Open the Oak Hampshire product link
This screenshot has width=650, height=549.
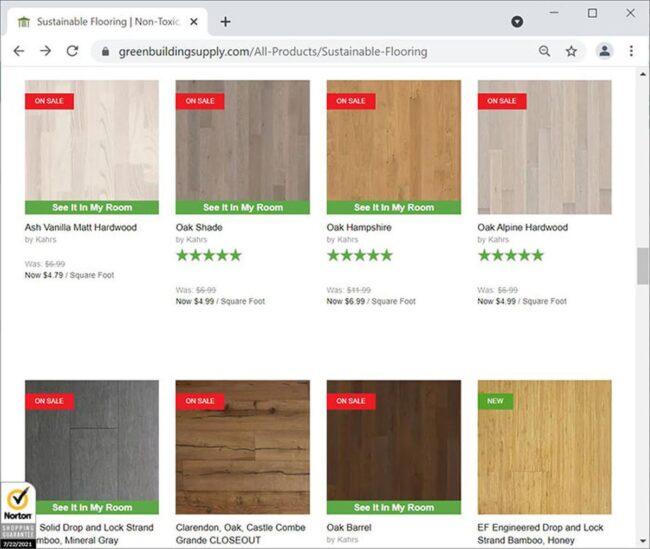click(x=359, y=227)
